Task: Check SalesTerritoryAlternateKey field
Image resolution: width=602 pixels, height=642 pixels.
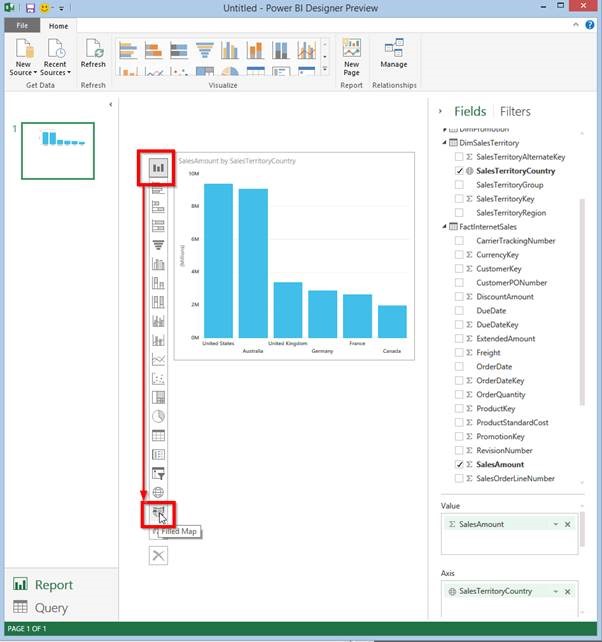Action: pyautogui.click(x=459, y=157)
